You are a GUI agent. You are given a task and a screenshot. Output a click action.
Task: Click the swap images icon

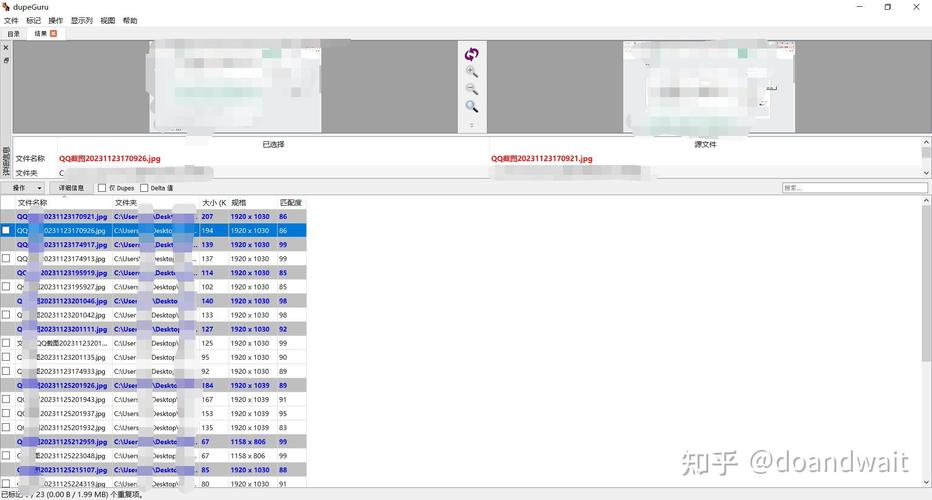point(471,54)
